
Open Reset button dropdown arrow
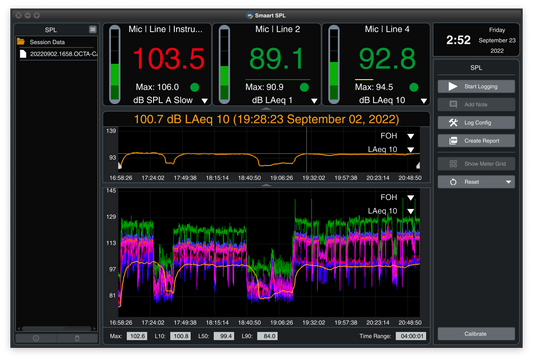pyautogui.click(x=509, y=182)
